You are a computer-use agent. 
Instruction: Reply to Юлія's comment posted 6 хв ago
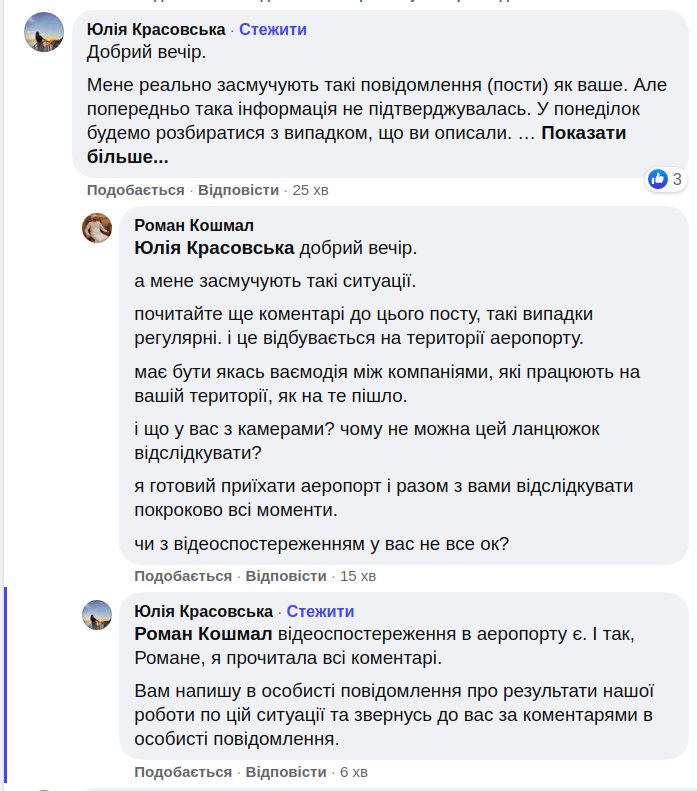[x=286, y=772]
